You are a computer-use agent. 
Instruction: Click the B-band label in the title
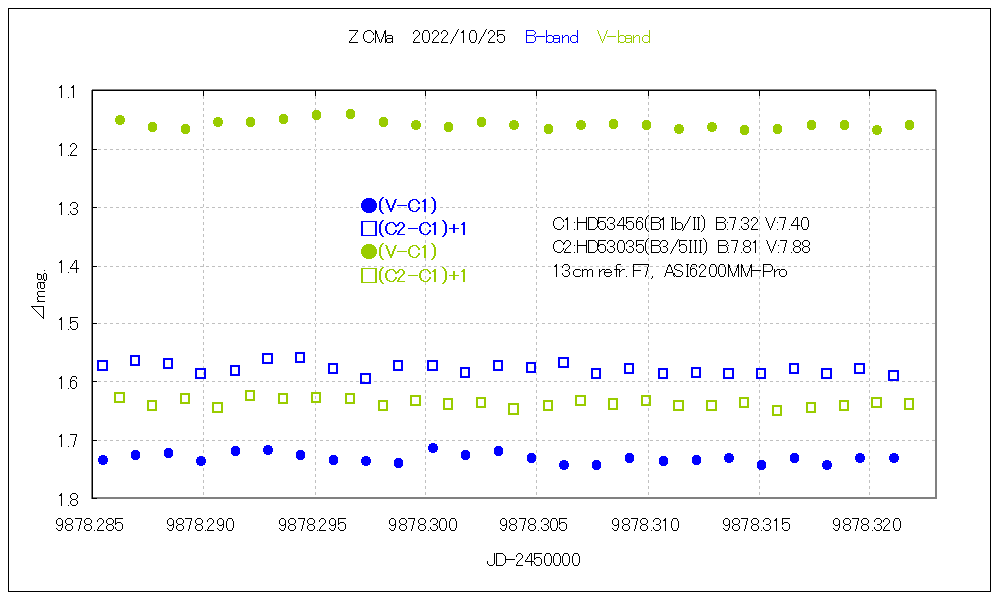coord(551,38)
